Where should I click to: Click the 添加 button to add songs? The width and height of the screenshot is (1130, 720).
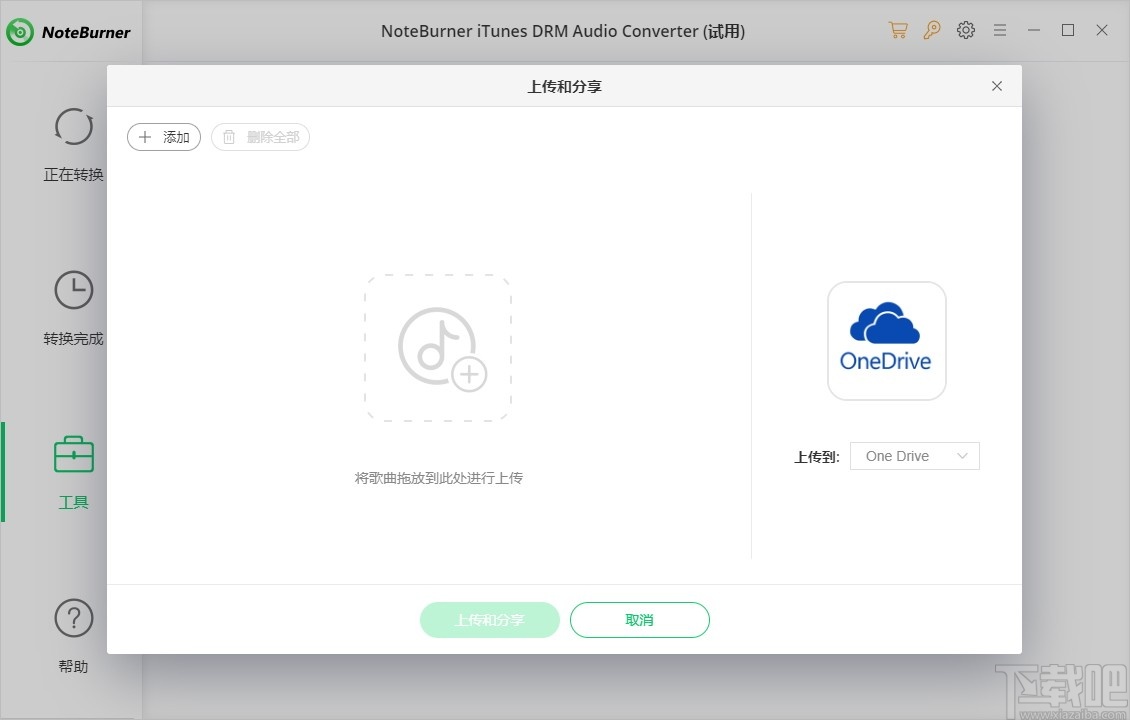[163, 137]
